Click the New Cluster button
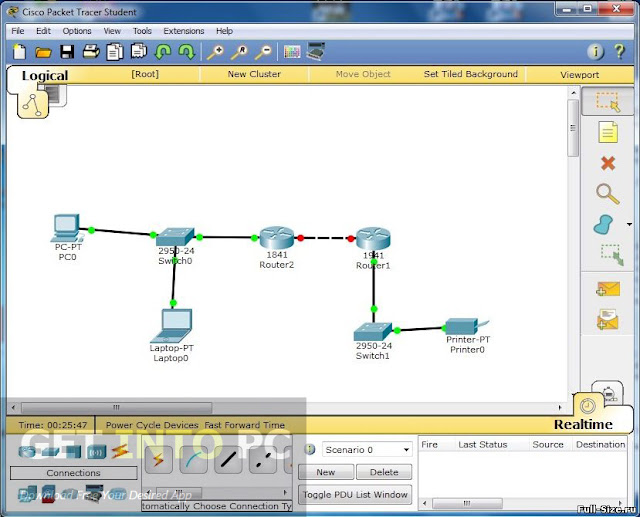The width and height of the screenshot is (640, 517). click(x=254, y=74)
